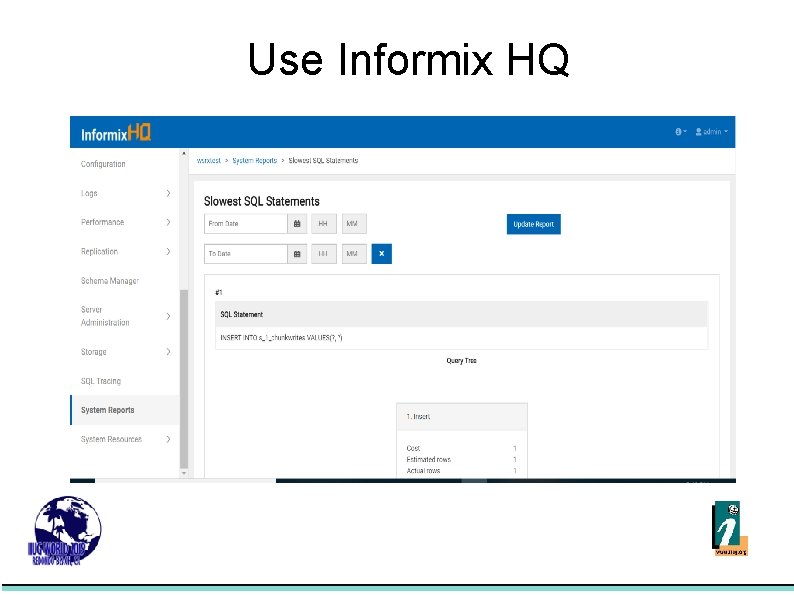Select the 1. Insert query tree node
This screenshot has height=595, width=794.
pos(462,417)
